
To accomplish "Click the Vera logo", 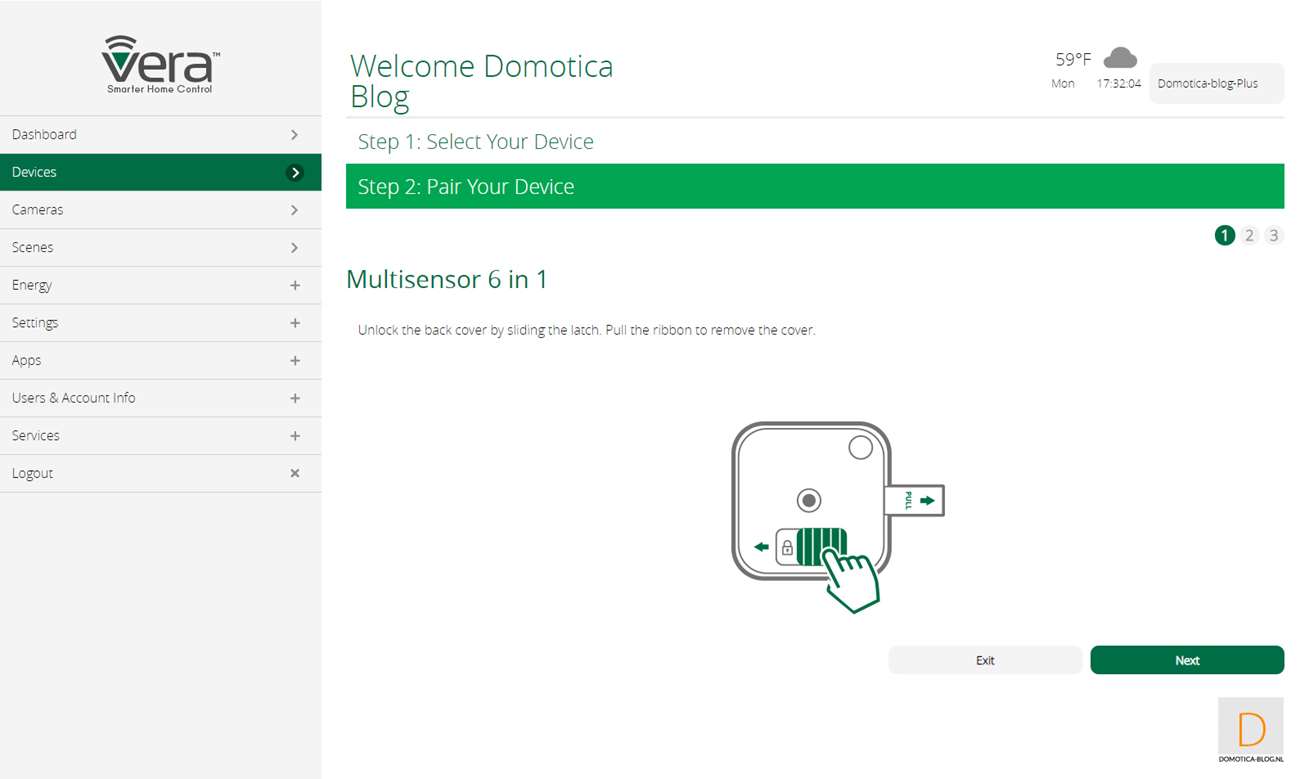I will (x=160, y=64).
